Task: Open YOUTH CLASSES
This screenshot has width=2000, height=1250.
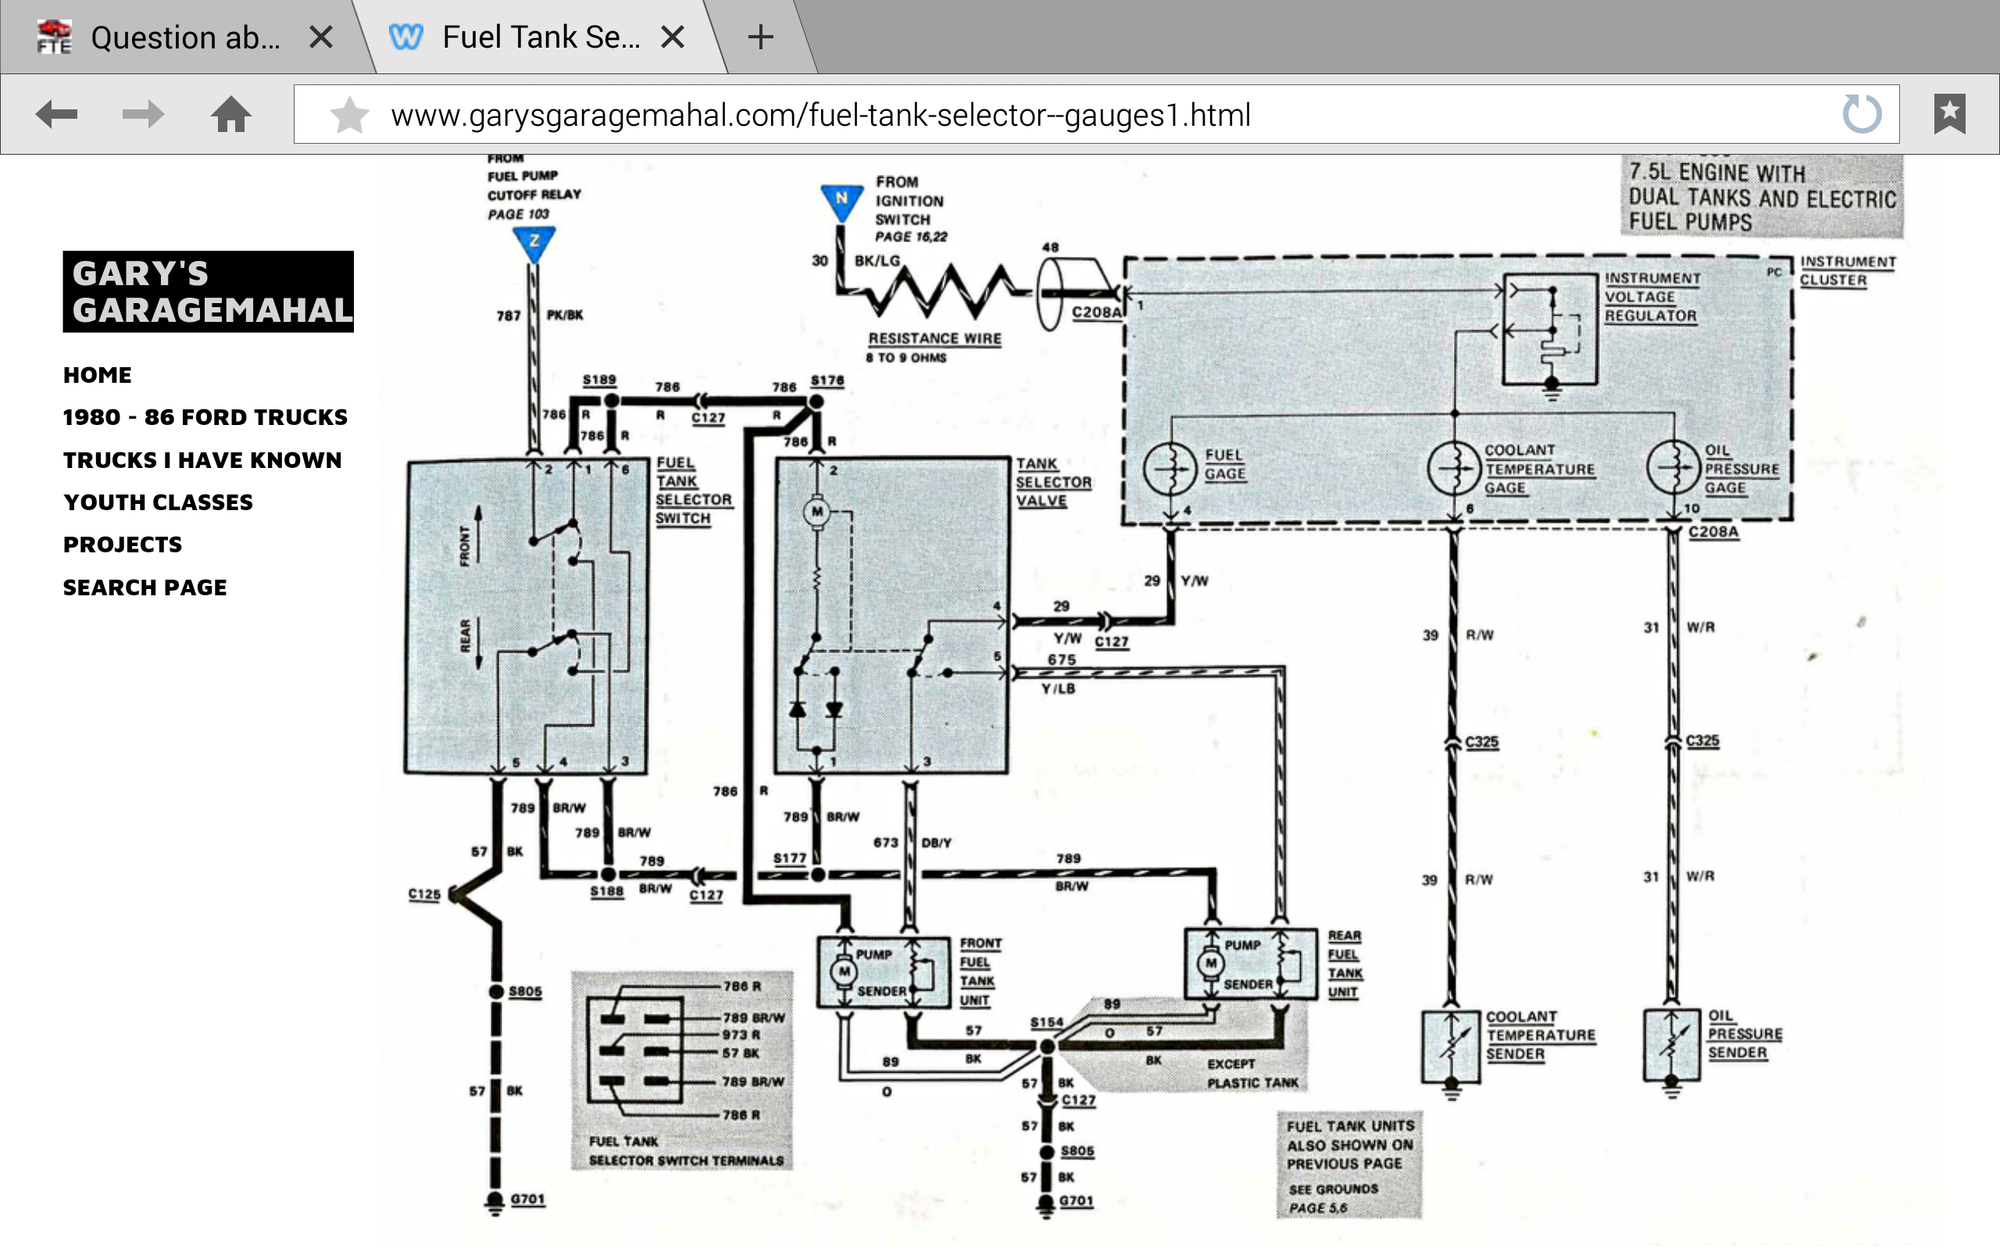Action: click(158, 502)
